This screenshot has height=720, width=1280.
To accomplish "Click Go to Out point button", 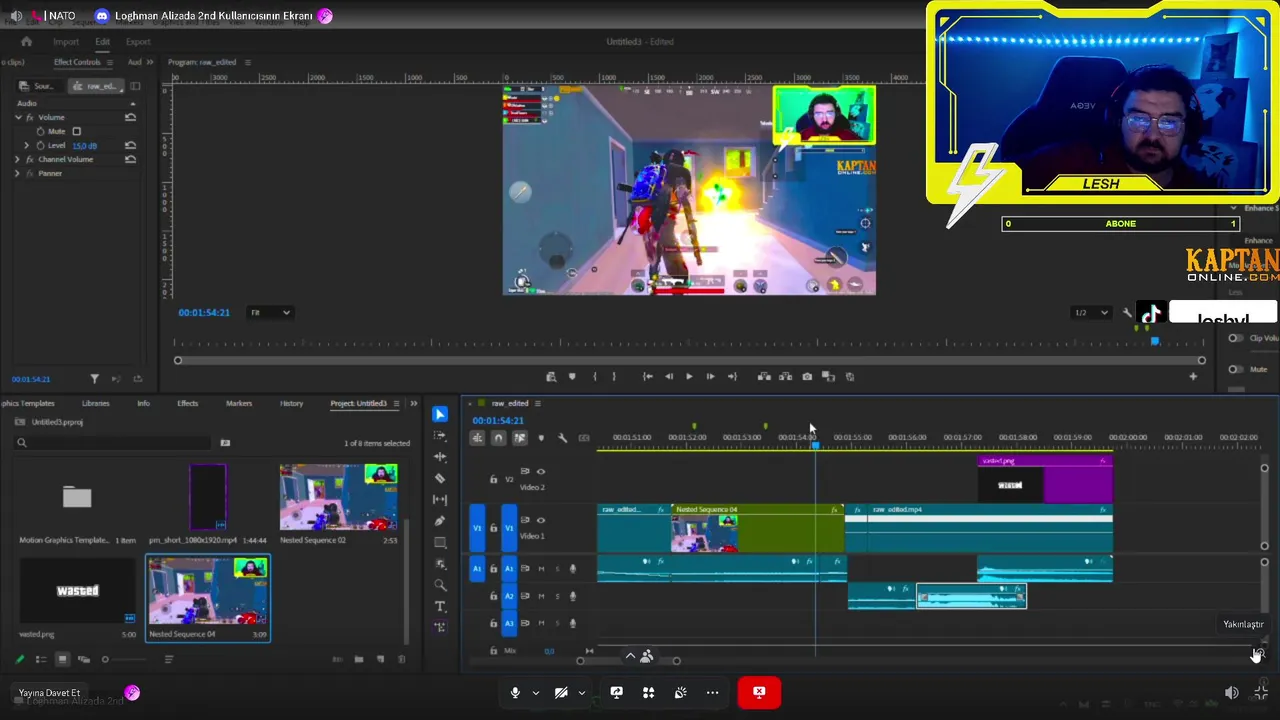I will click(x=732, y=377).
